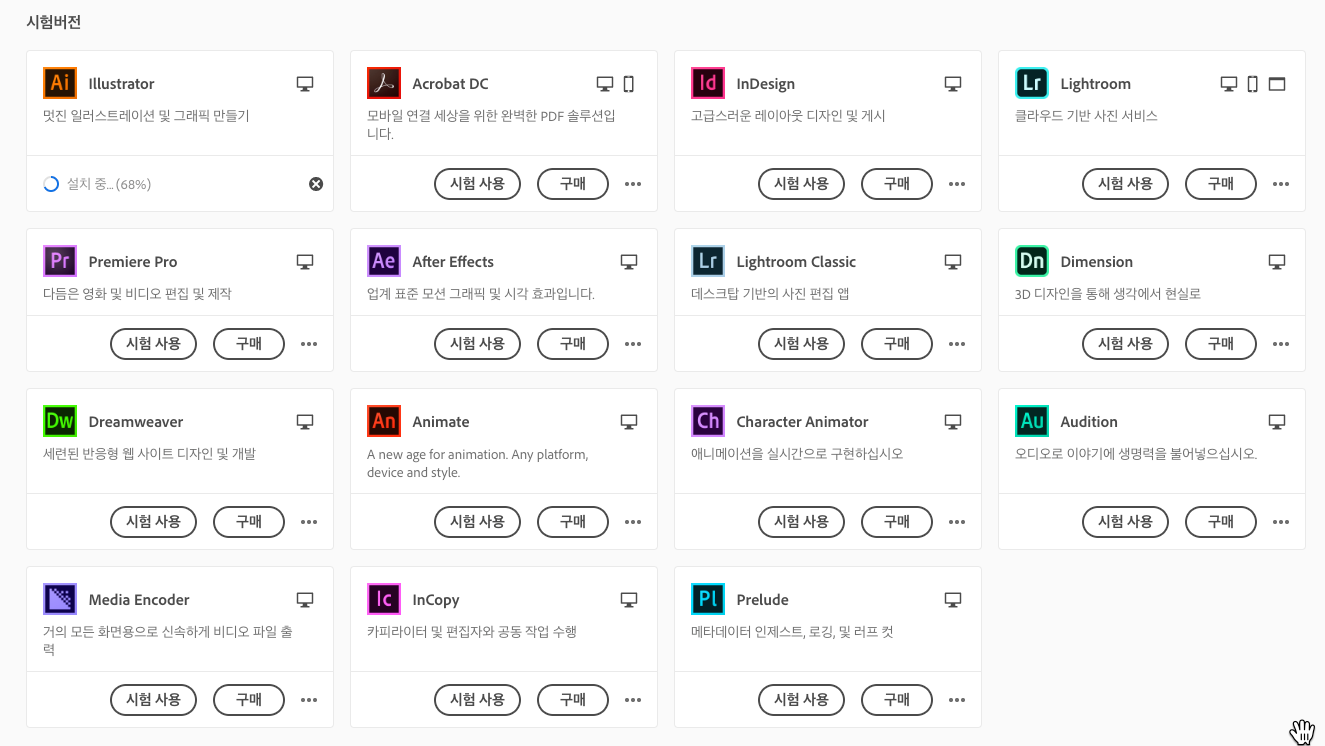Open more options for Dreamweaver
The image size is (1325, 746).
click(309, 522)
